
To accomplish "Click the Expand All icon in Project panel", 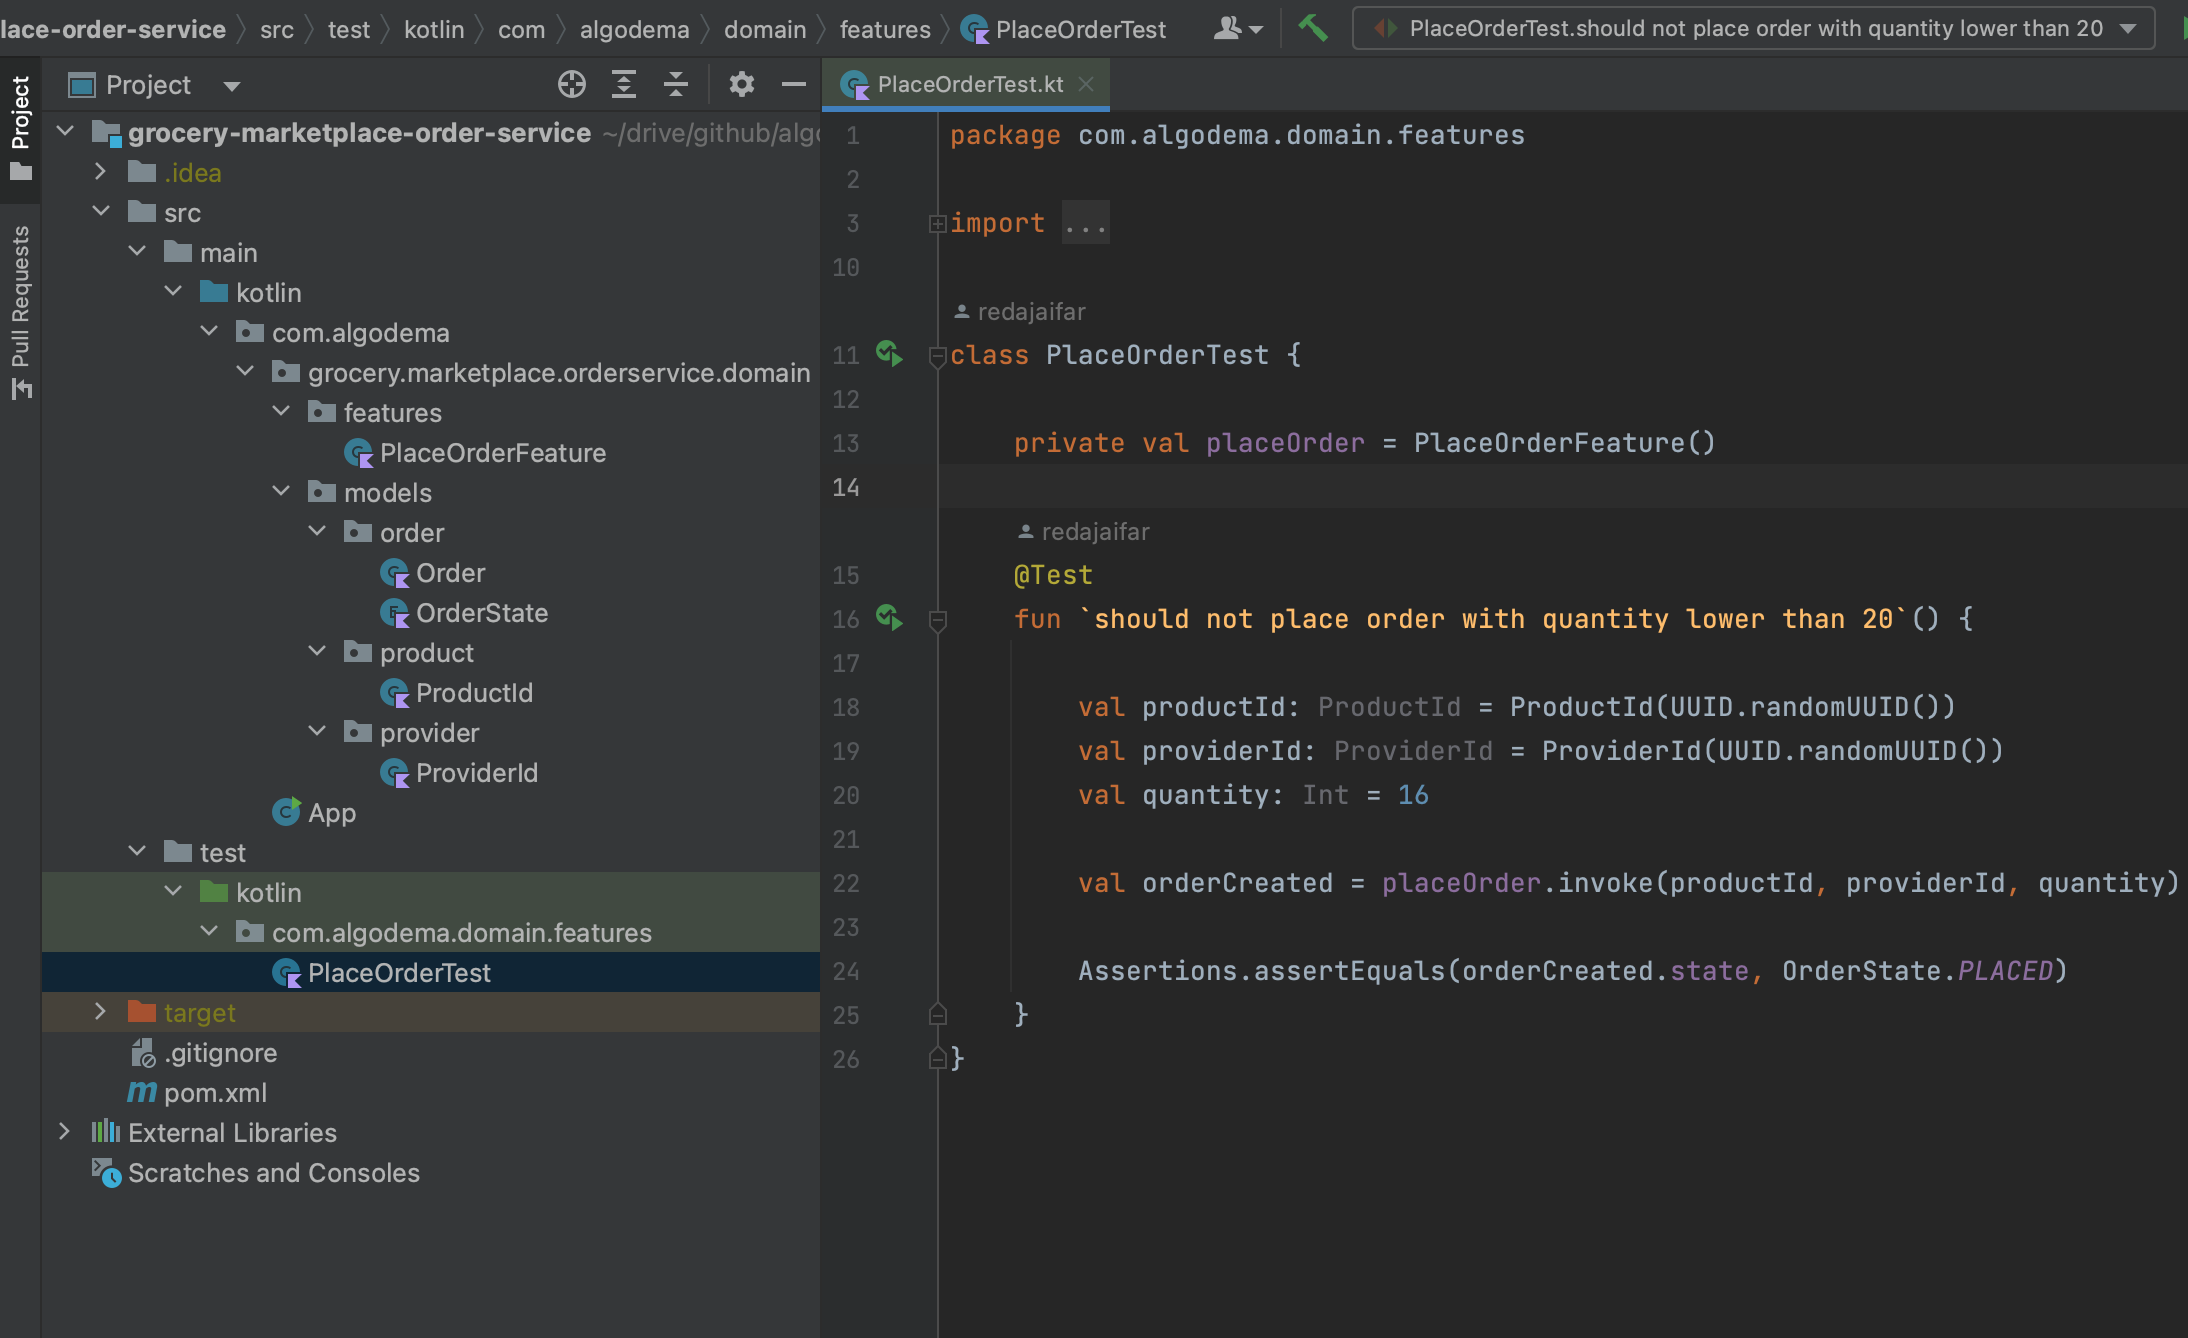I will 624,85.
